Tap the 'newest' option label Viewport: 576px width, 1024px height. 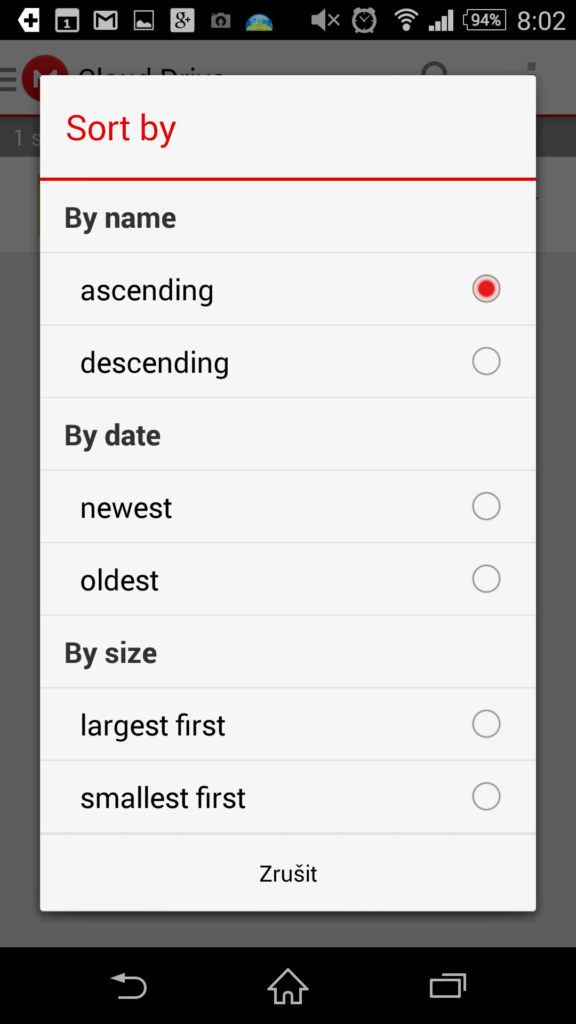pos(126,508)
